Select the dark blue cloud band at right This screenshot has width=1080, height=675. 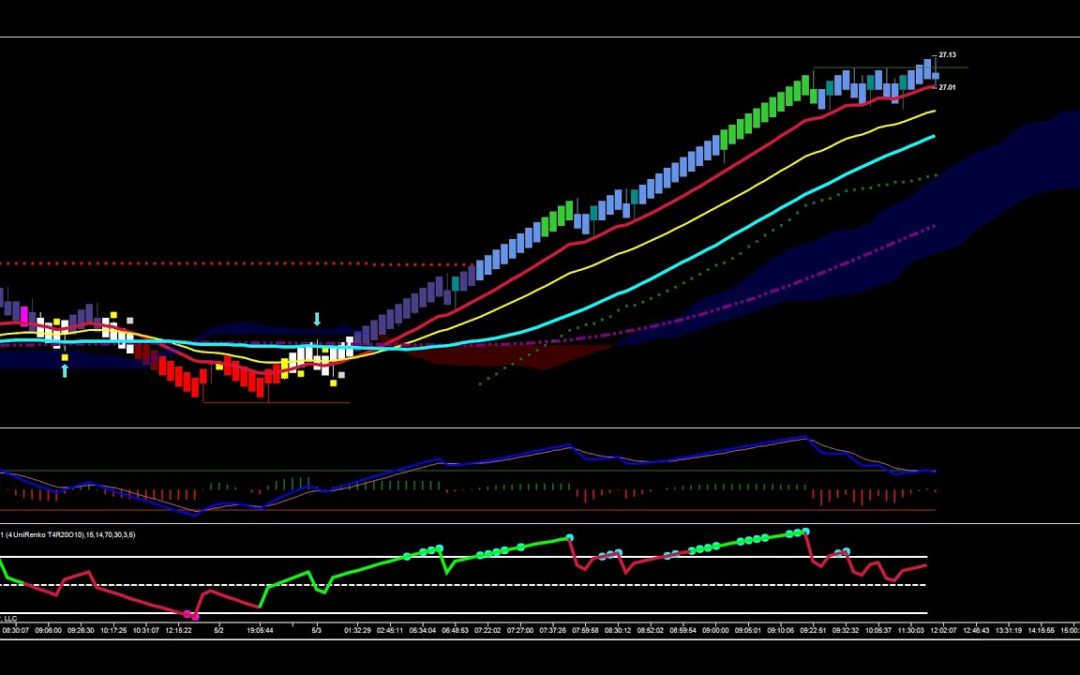point(964,207)
